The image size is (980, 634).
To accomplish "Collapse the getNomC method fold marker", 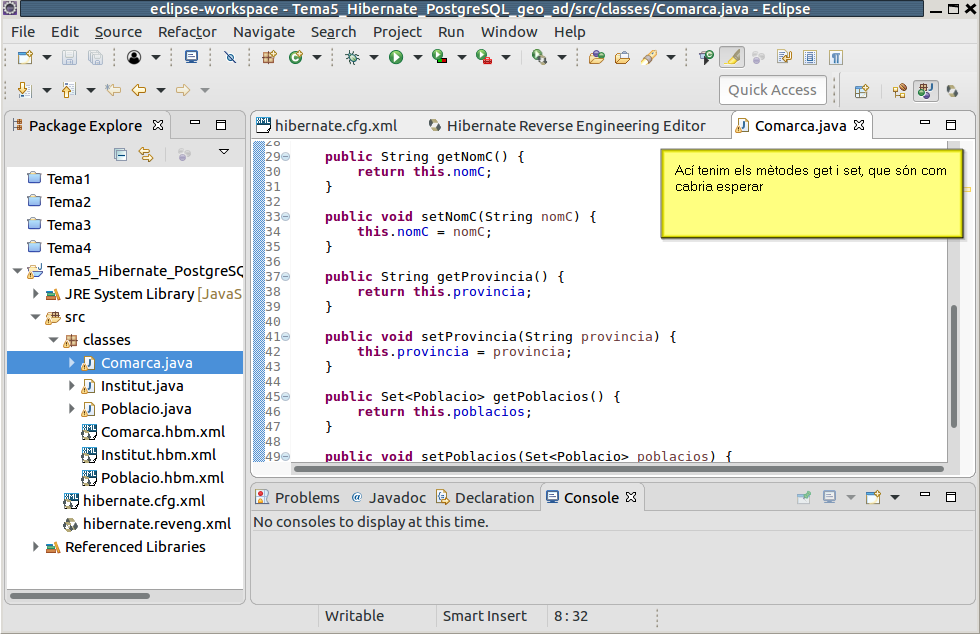I will coord(286,157).
